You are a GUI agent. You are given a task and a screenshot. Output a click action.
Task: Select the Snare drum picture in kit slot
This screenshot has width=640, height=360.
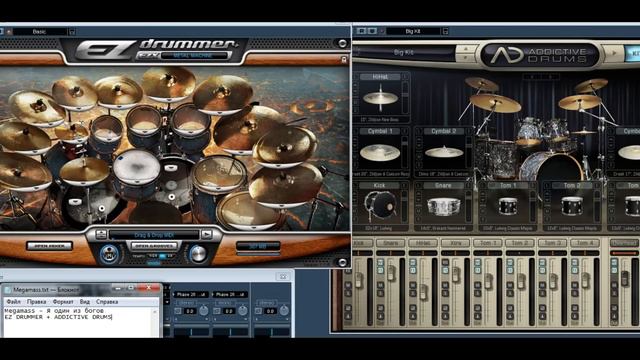[x=444, y=206]
